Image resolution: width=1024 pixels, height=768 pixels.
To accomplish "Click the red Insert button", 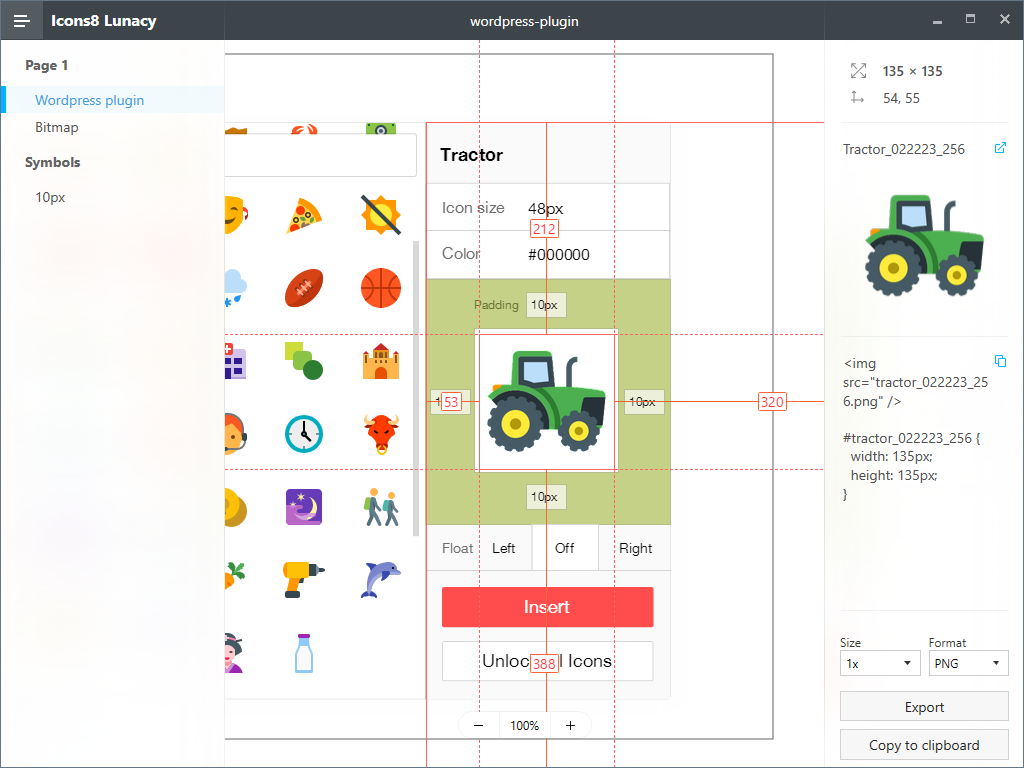I will pyautogui.click(x=547, y=607).
